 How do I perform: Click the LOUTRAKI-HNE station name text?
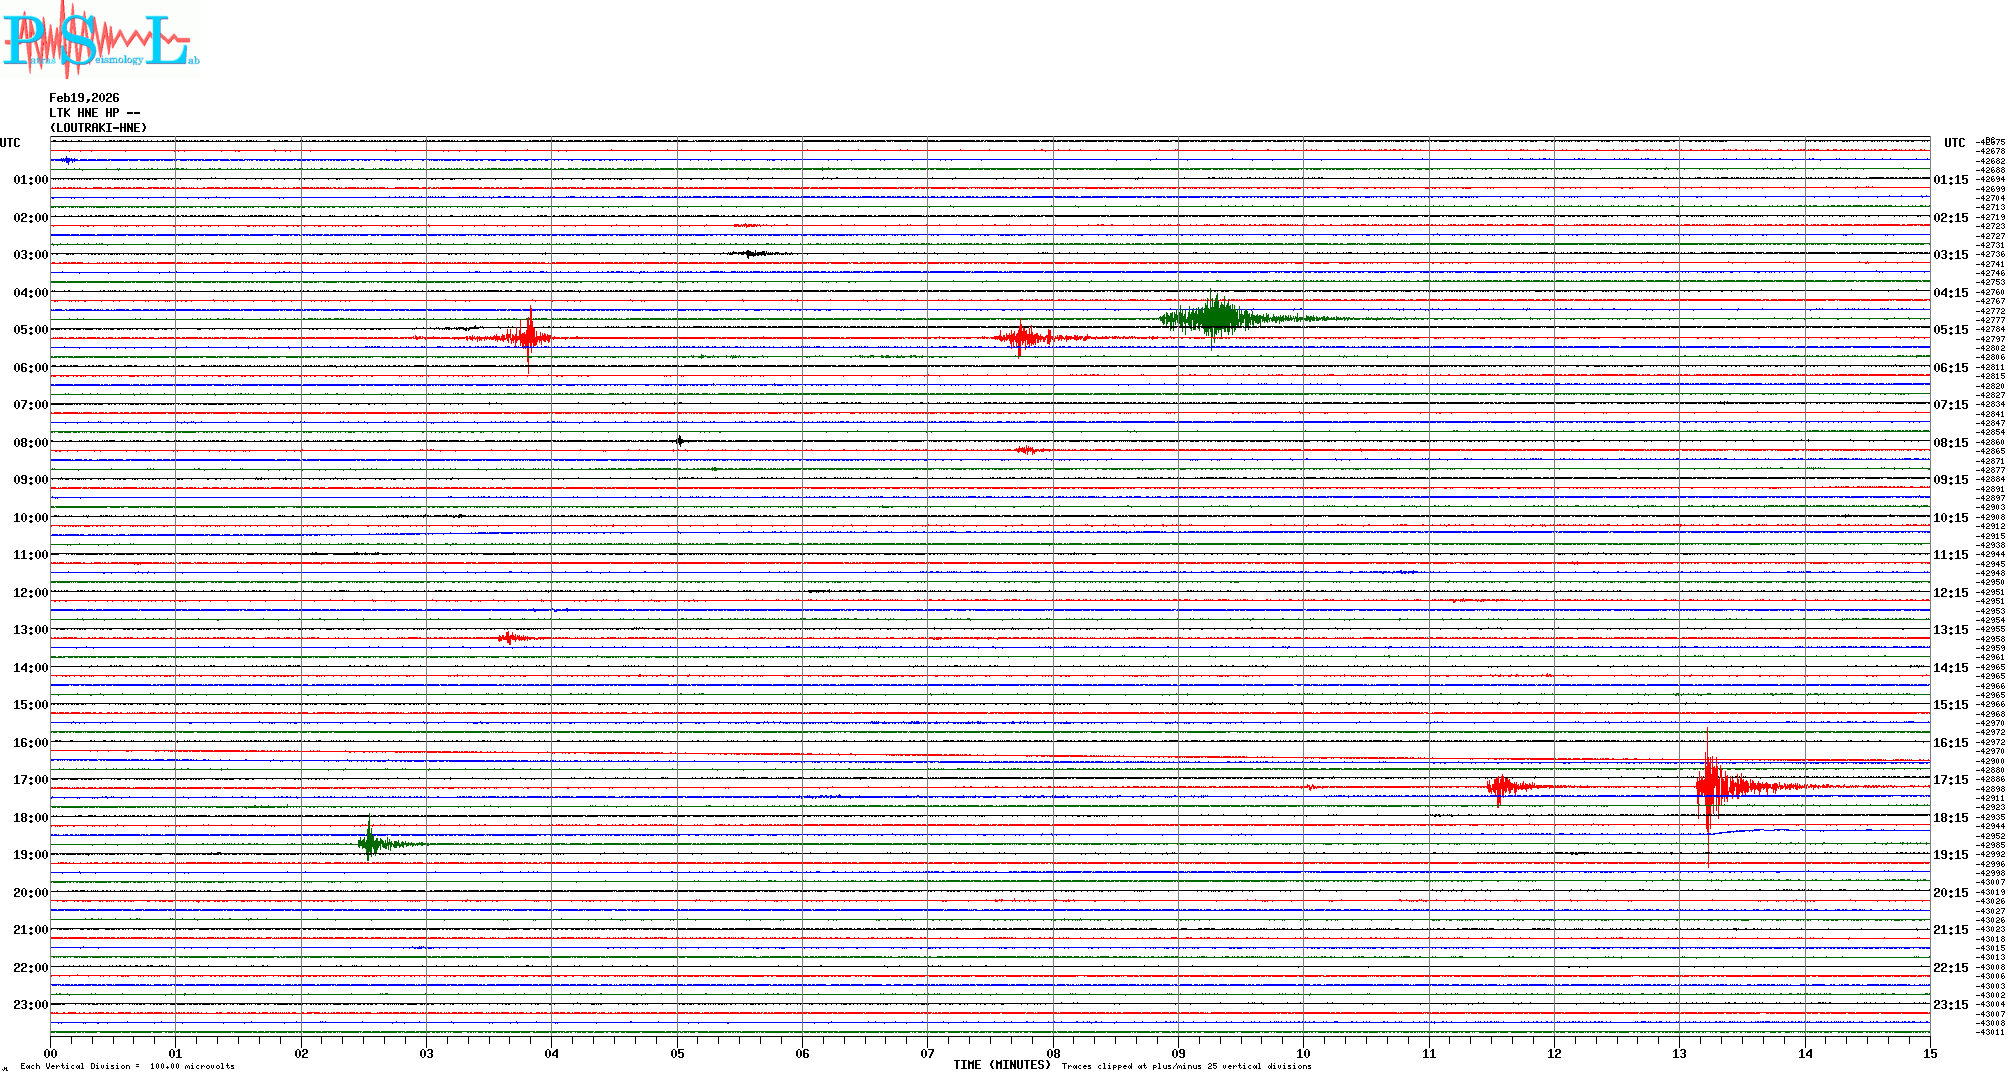point(98,128)
